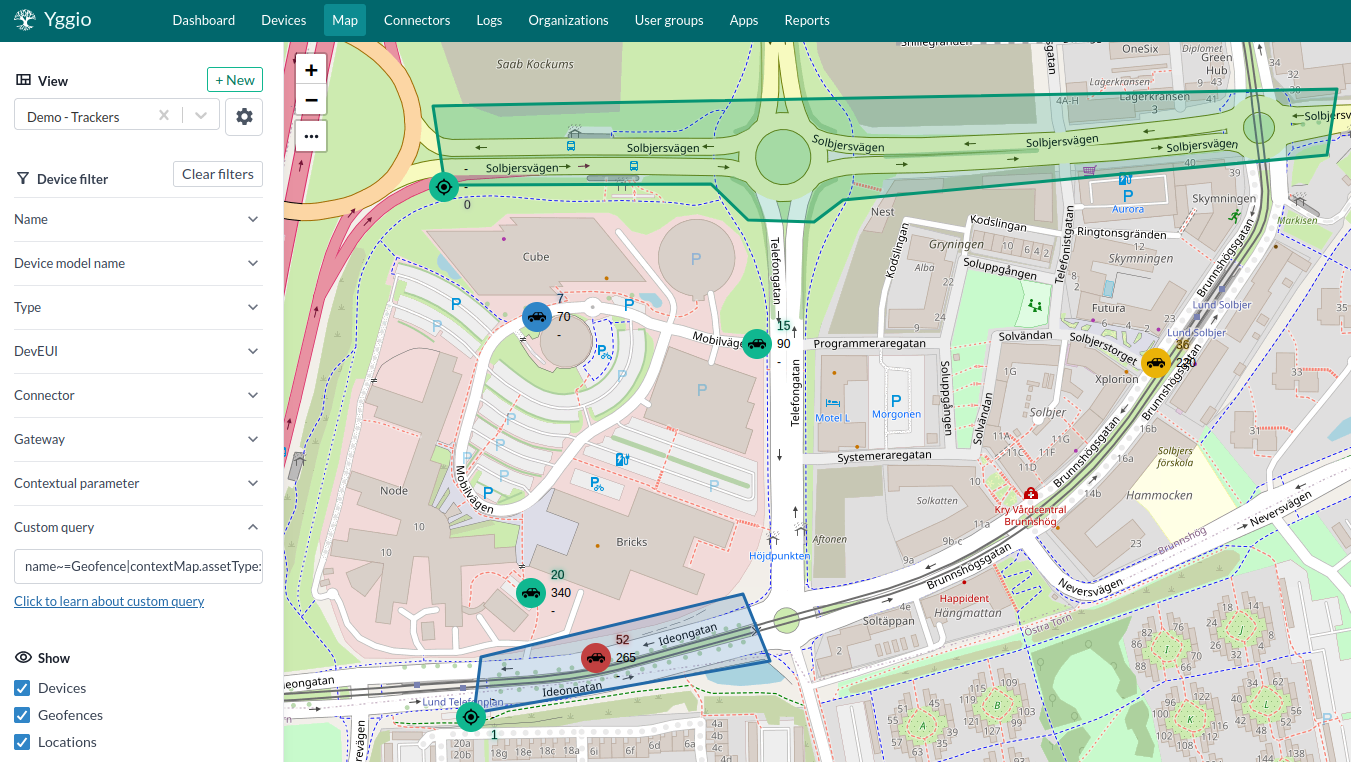
Task: Click the geofence anchor marker on Ideongatan
Action: pos(470,716)
